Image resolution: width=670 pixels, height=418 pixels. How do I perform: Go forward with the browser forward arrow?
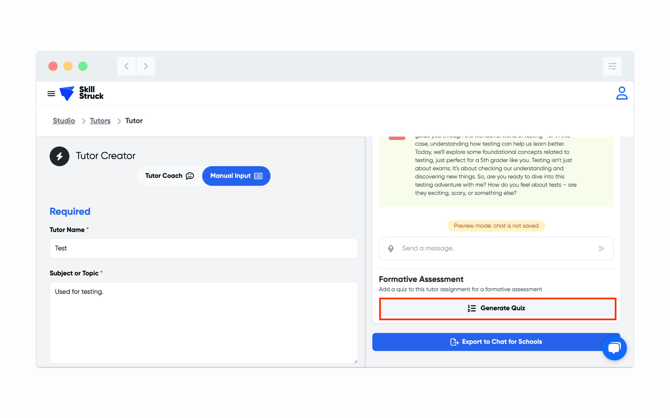[146, 66]
